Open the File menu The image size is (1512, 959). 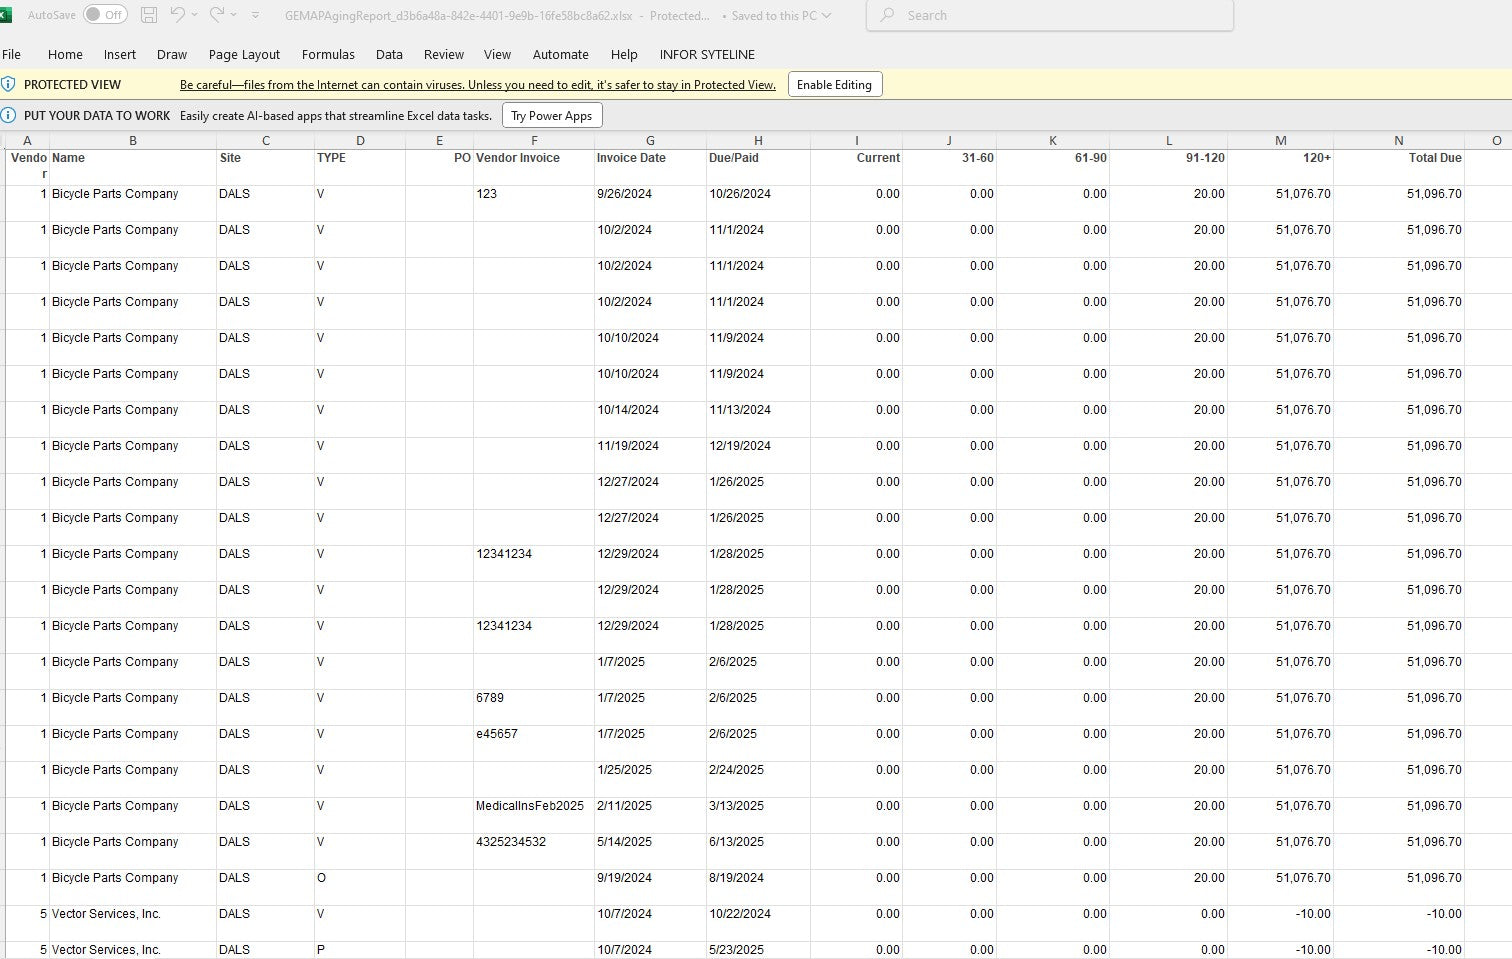coord(12,55)
